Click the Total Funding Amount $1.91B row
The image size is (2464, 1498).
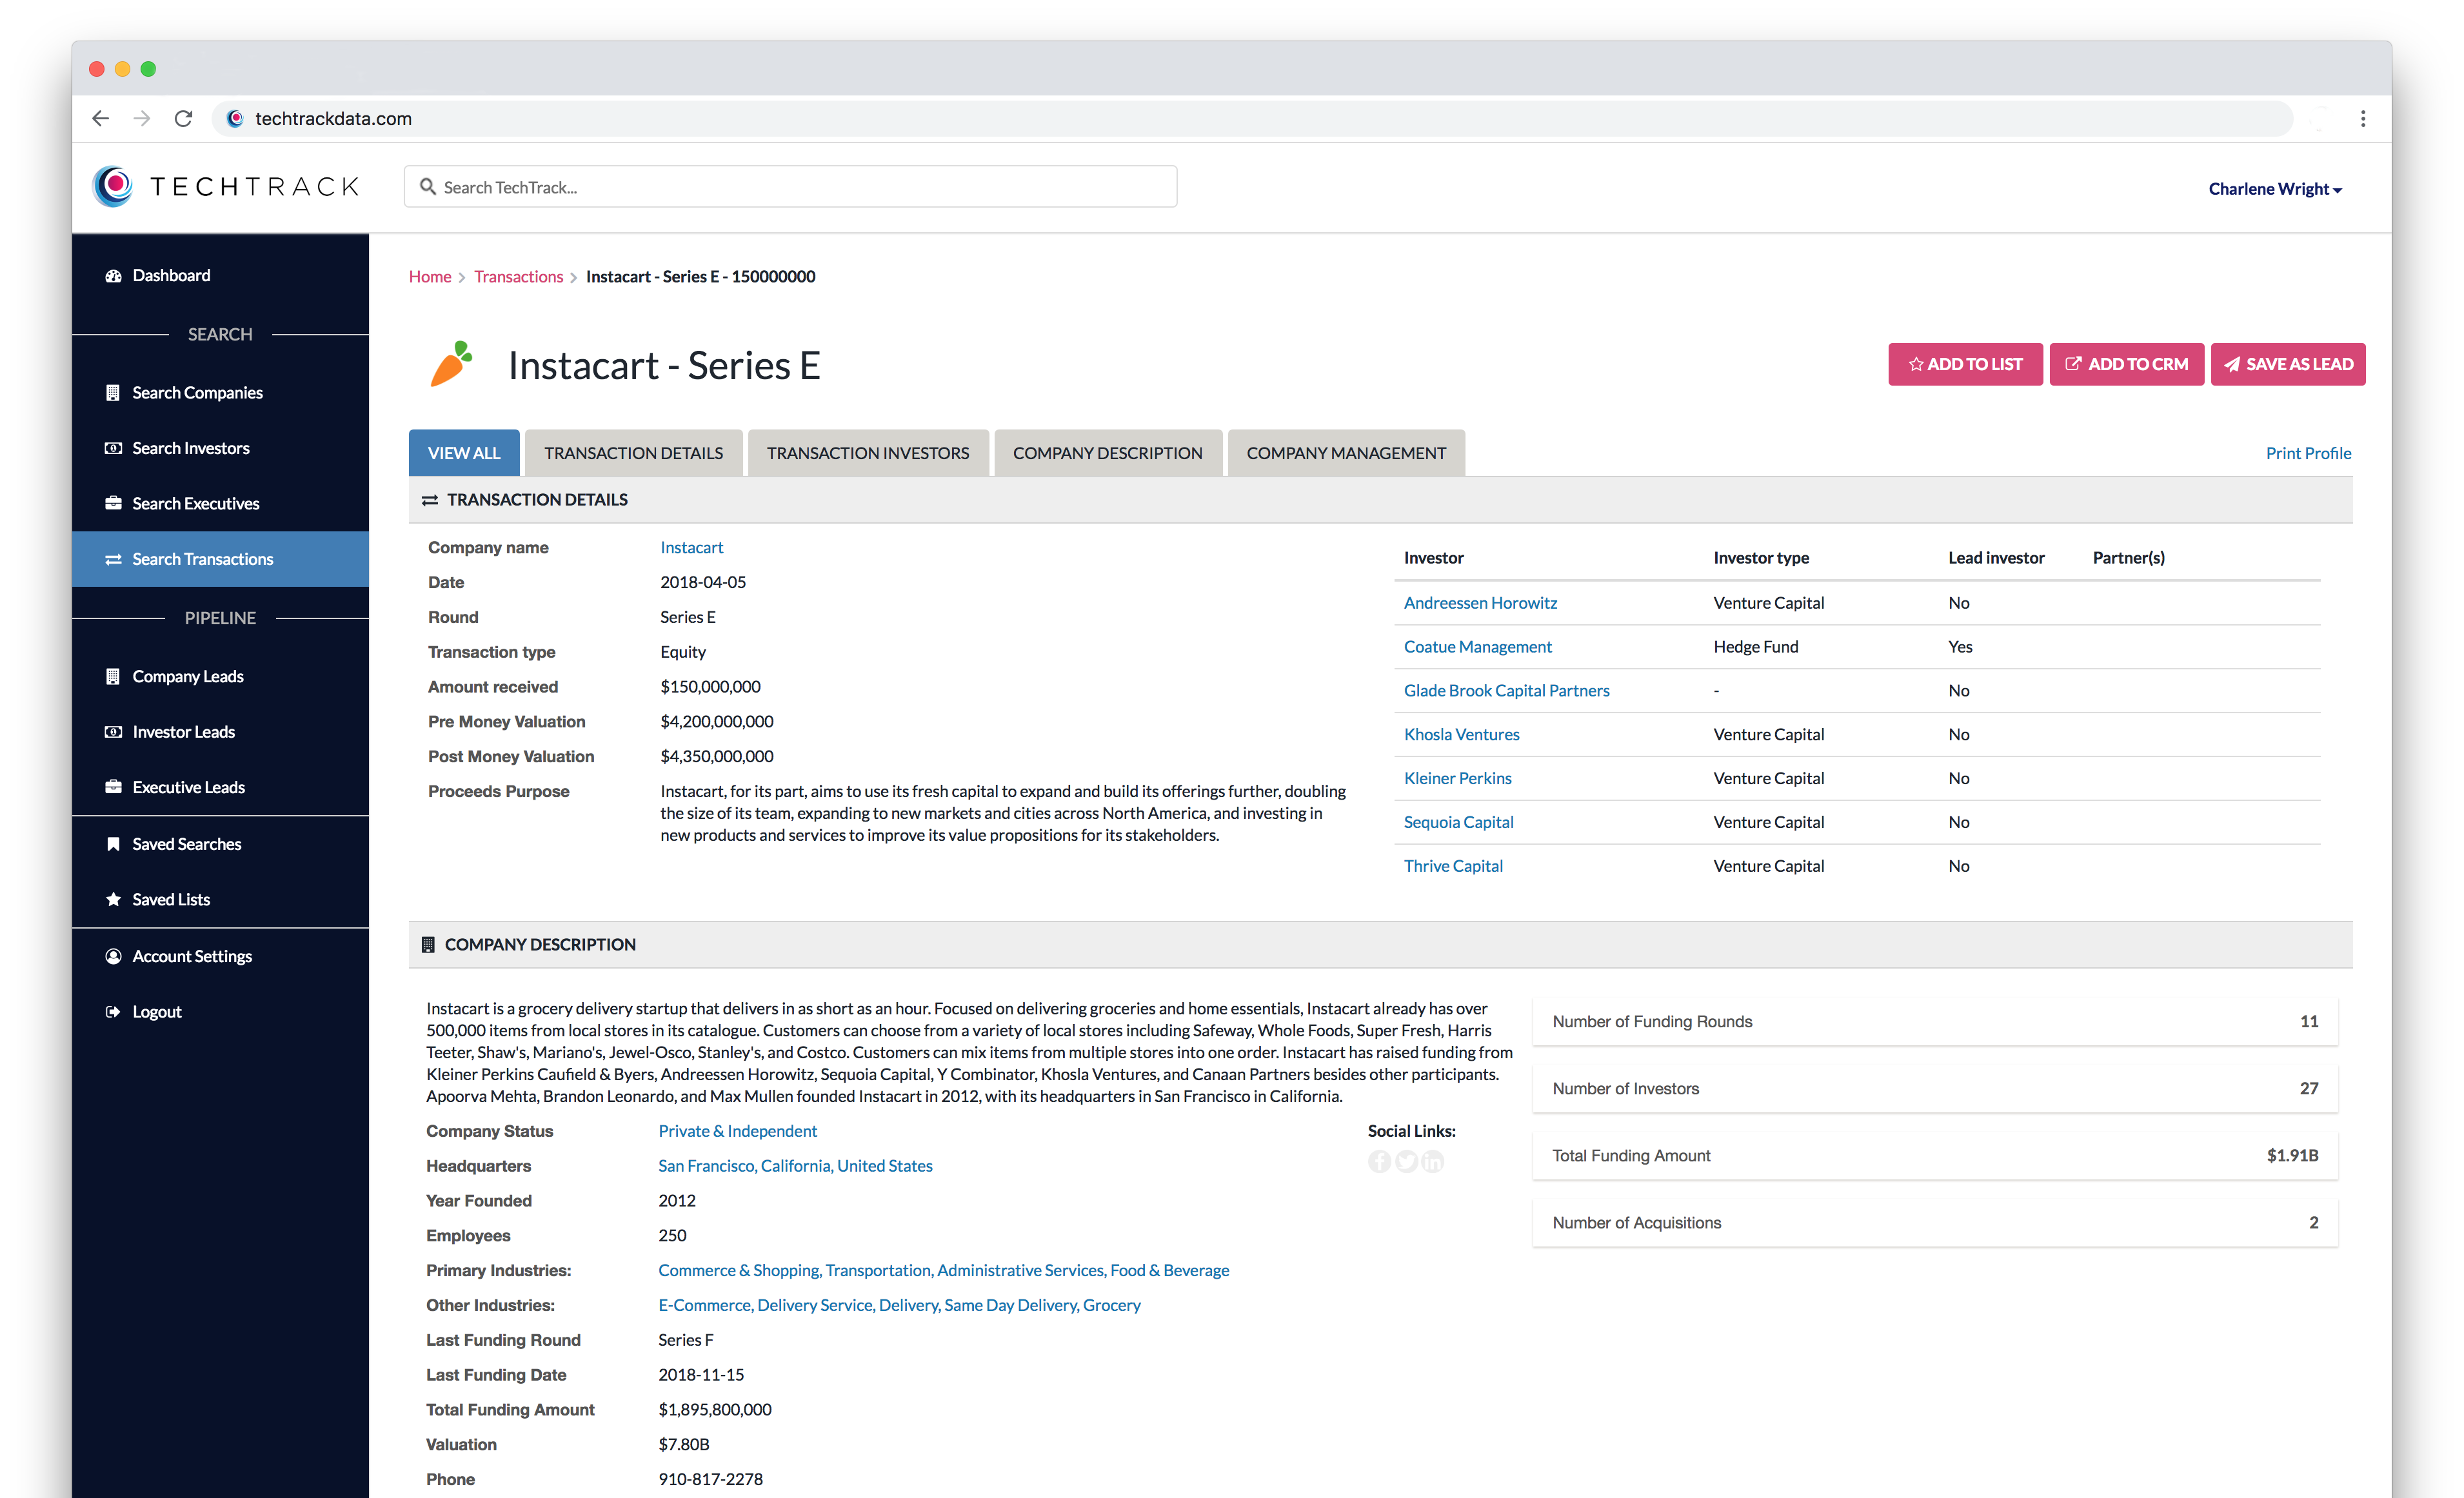click(x=1935, y=1155)
